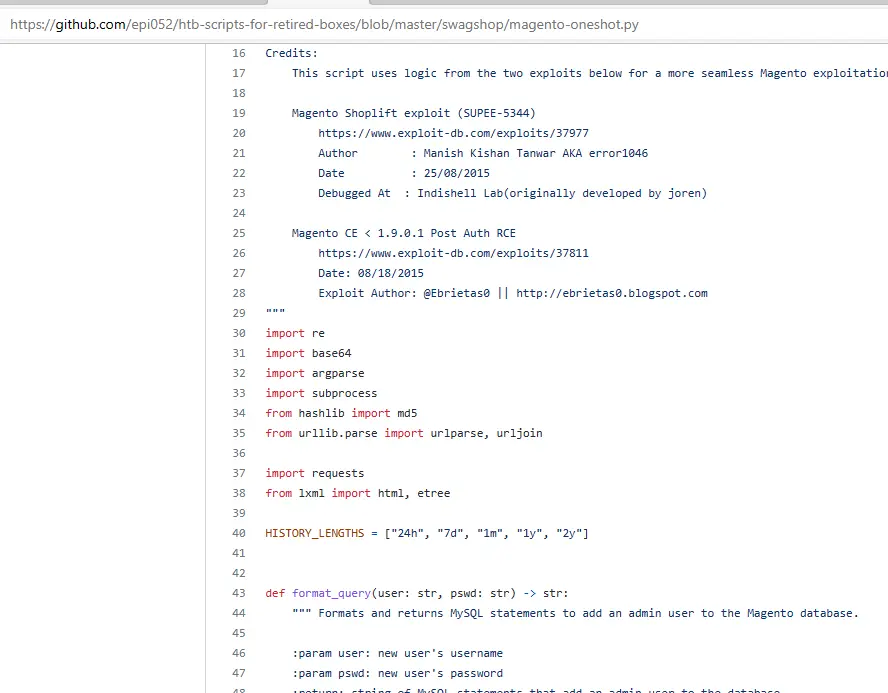Click the 'Credits:' text
888x693 pixels.
point(292,53)
